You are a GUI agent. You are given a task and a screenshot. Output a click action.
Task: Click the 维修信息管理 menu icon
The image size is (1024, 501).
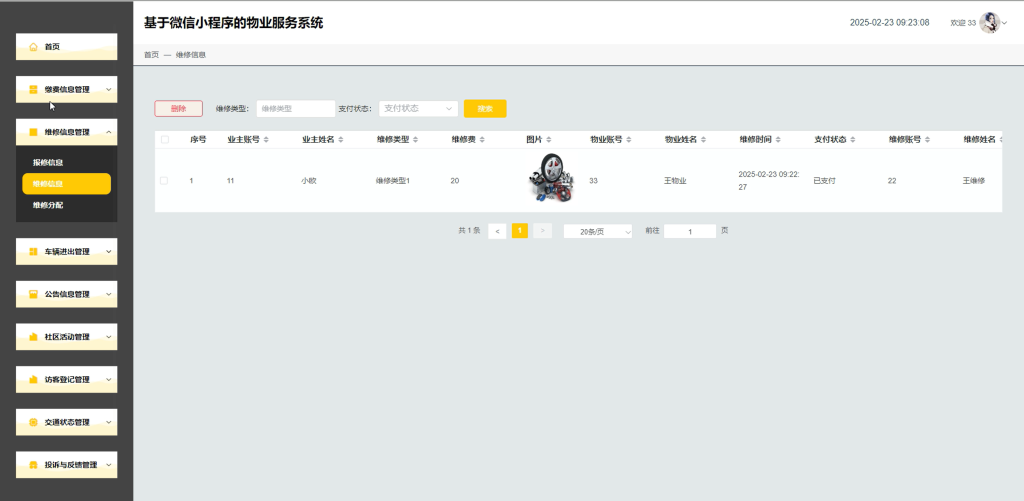(33, 132)
